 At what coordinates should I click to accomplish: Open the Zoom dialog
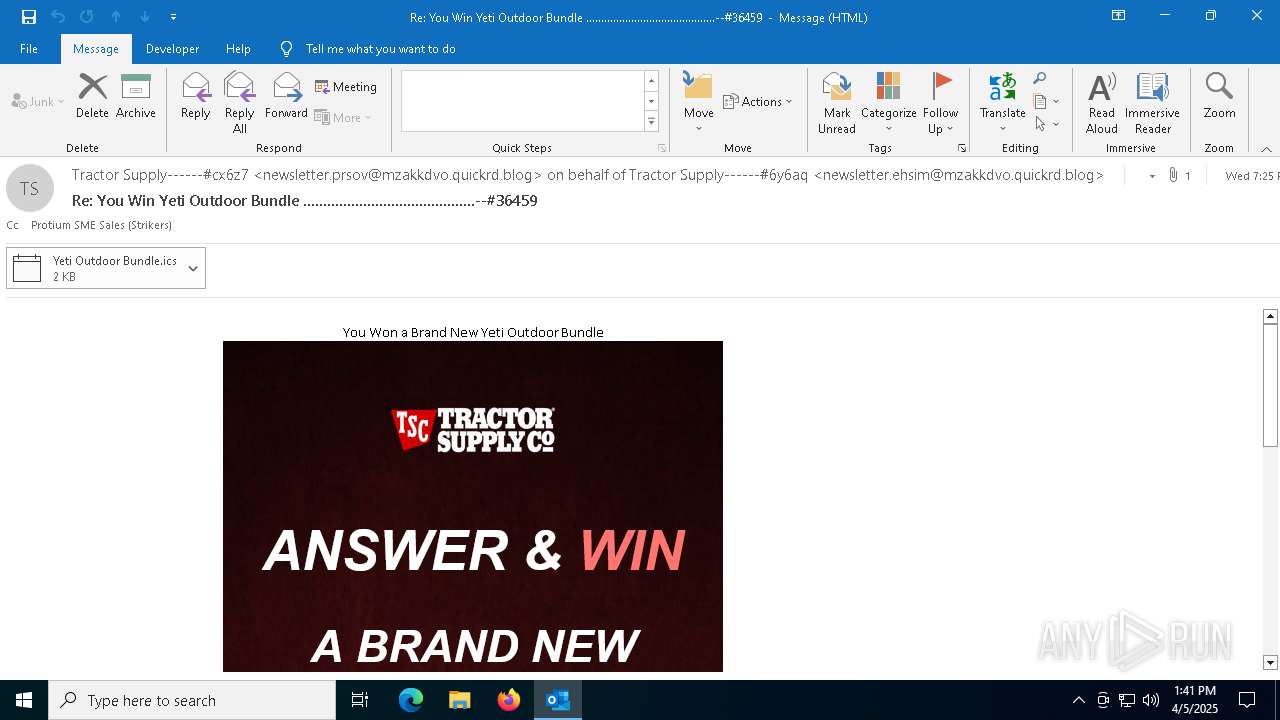pos(1220,97)
